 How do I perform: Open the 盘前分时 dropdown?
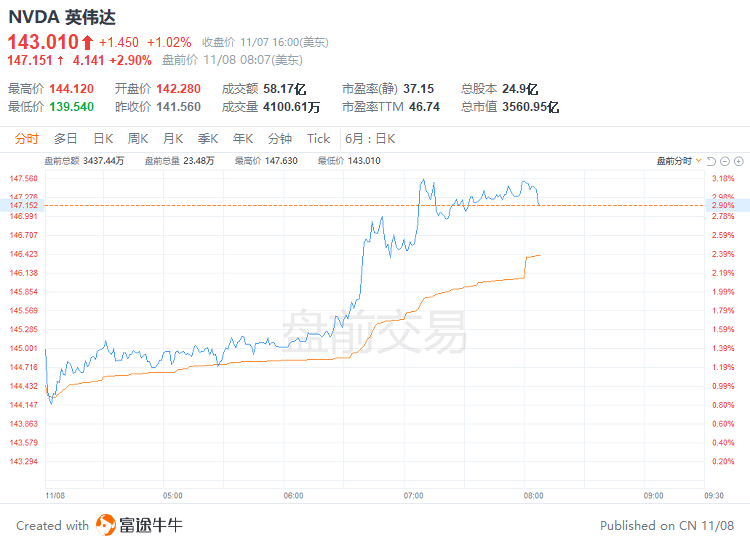coord(679,161)
